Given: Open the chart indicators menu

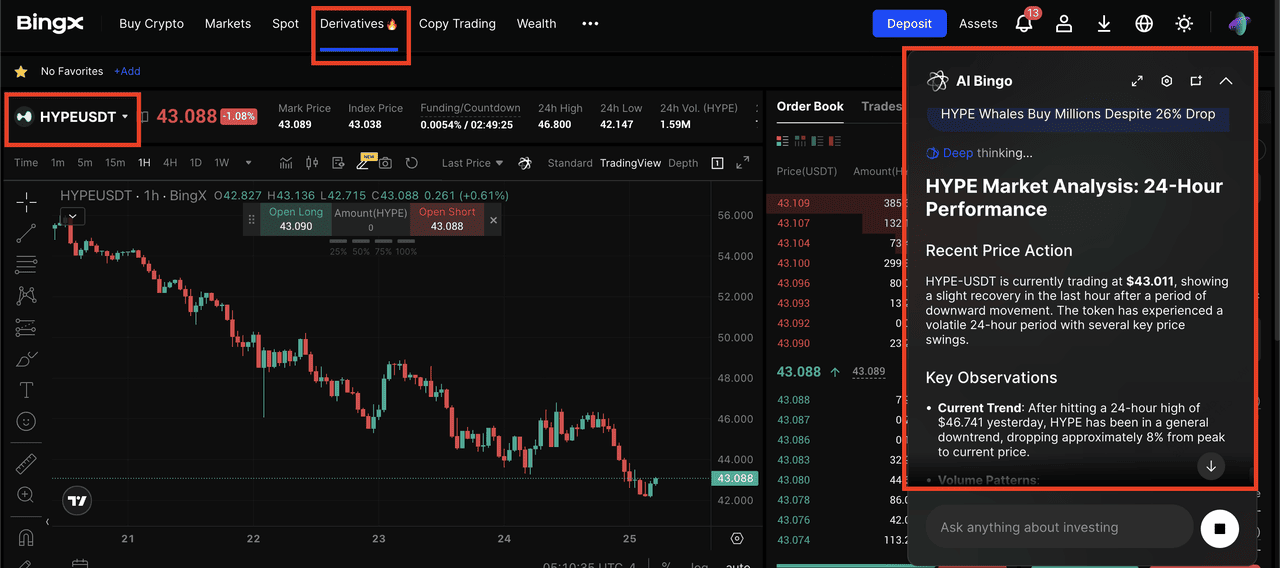Looking at the screenshot, I should click(x=286, y=163).
